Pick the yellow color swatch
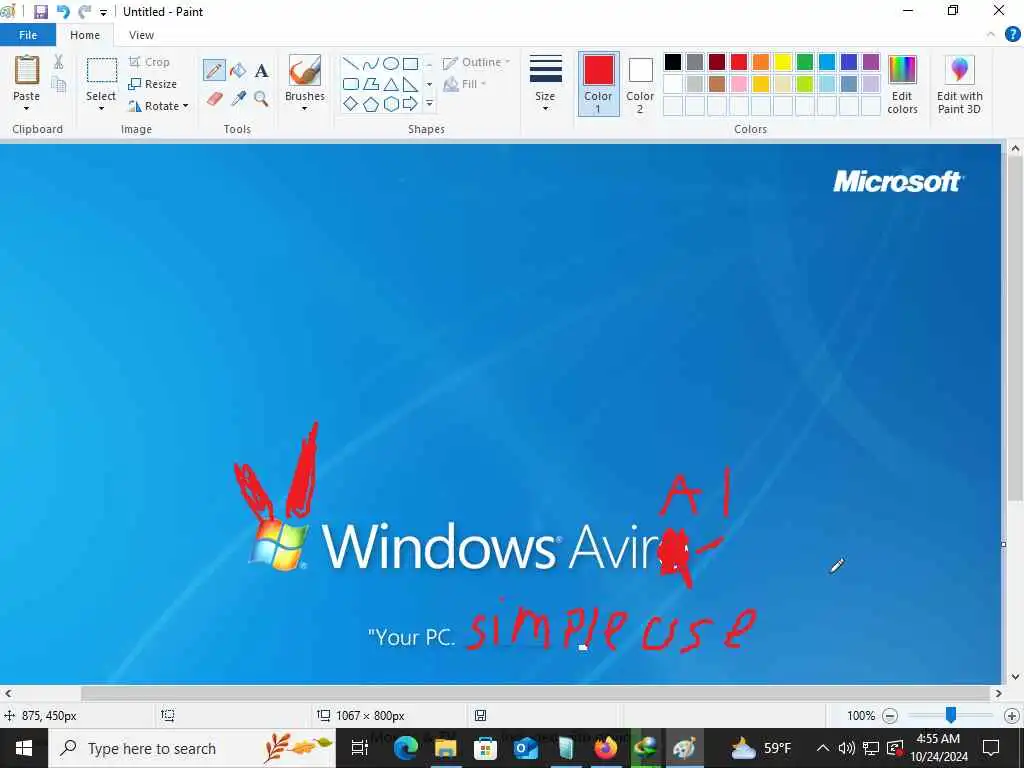The height and width of the screenshot is (768, 1024). 783,62
